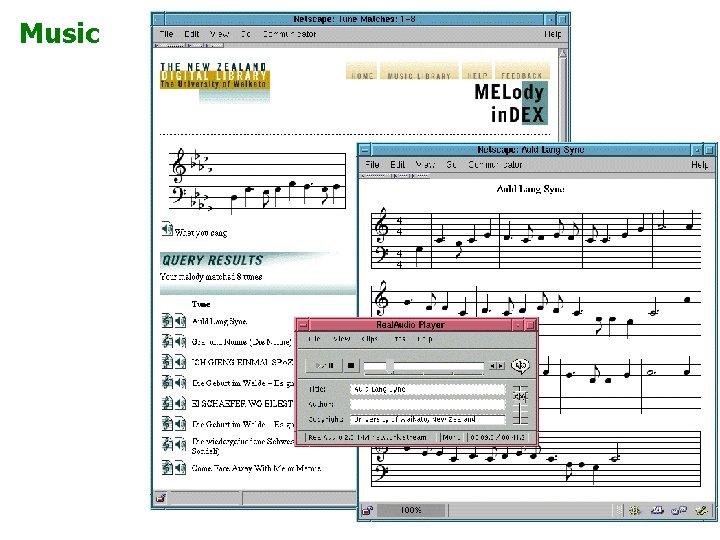Click RealAudio elapsed time readout
Viewport: 720px width, 540px height.
point(497,438)
